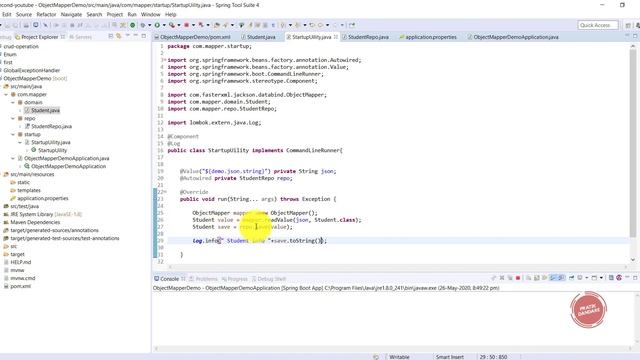Click the editor vertical scrollbar

point(633,143)
